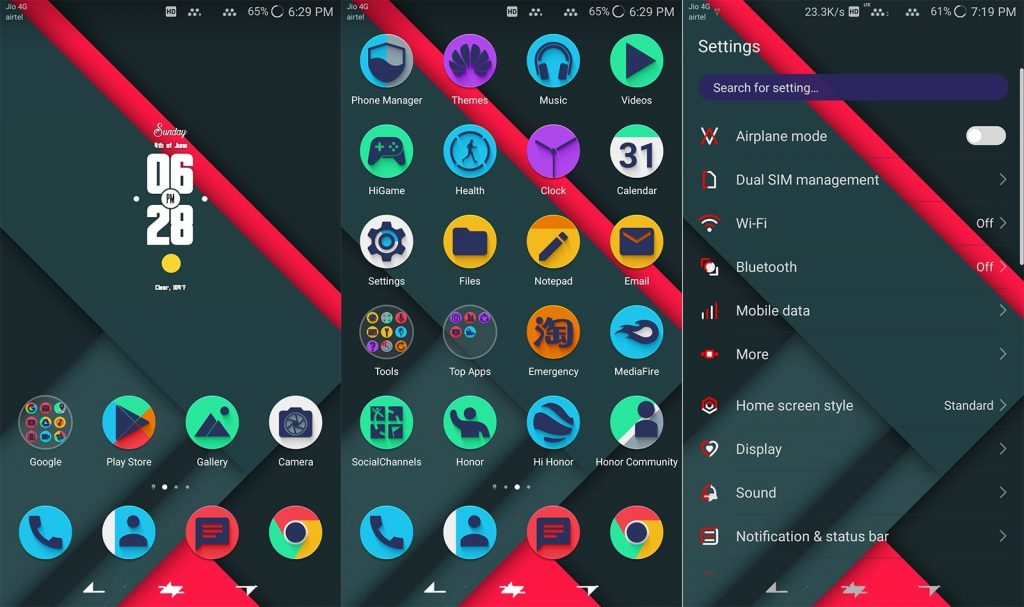Screen dimensions: 1024x607
Task: Launch the Notepad app
Action: (553, 242)
